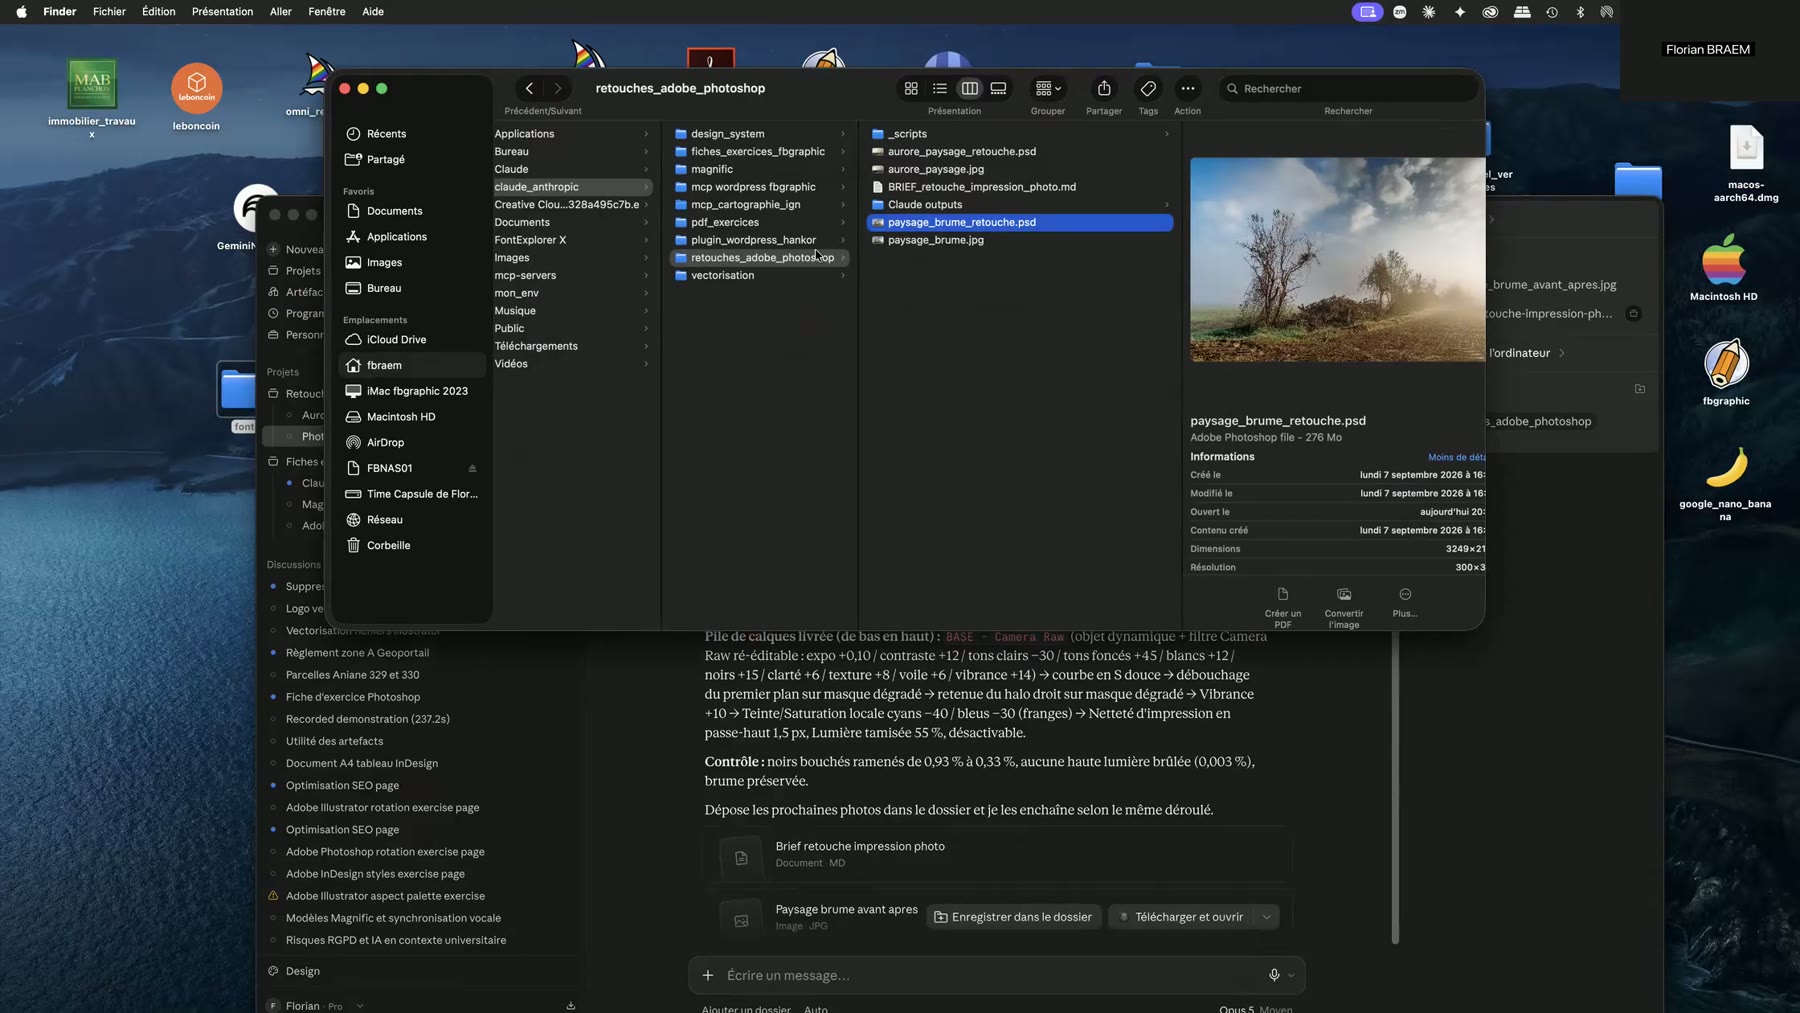
Task: Select the mcp_cartographie_ign folder
Action: point(760,205)
